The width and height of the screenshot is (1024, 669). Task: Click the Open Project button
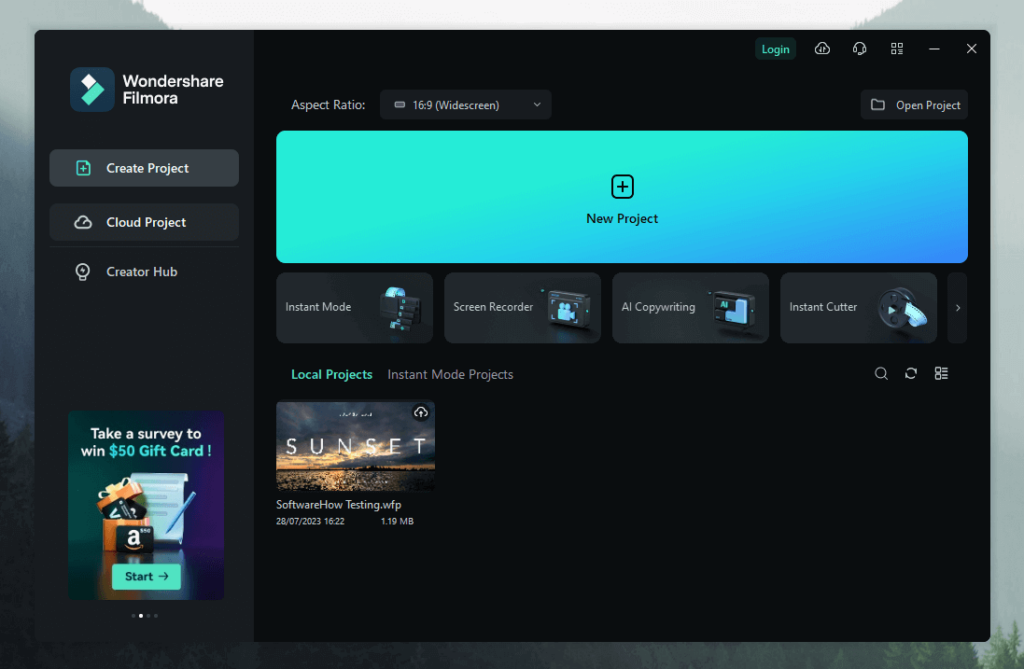(x=914, y=105)
